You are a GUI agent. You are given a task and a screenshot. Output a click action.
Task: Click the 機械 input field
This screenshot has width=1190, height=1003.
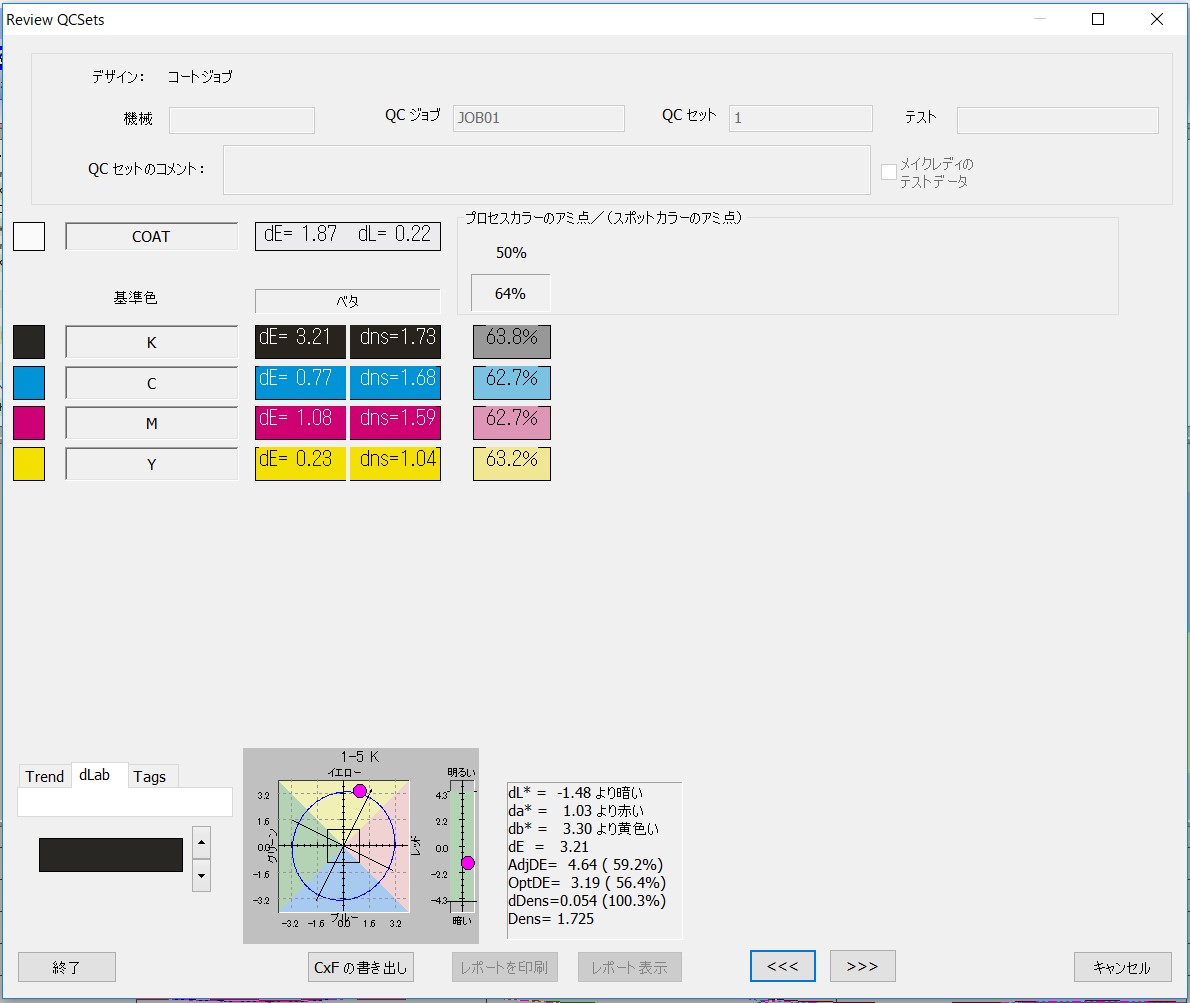point(242,120)
